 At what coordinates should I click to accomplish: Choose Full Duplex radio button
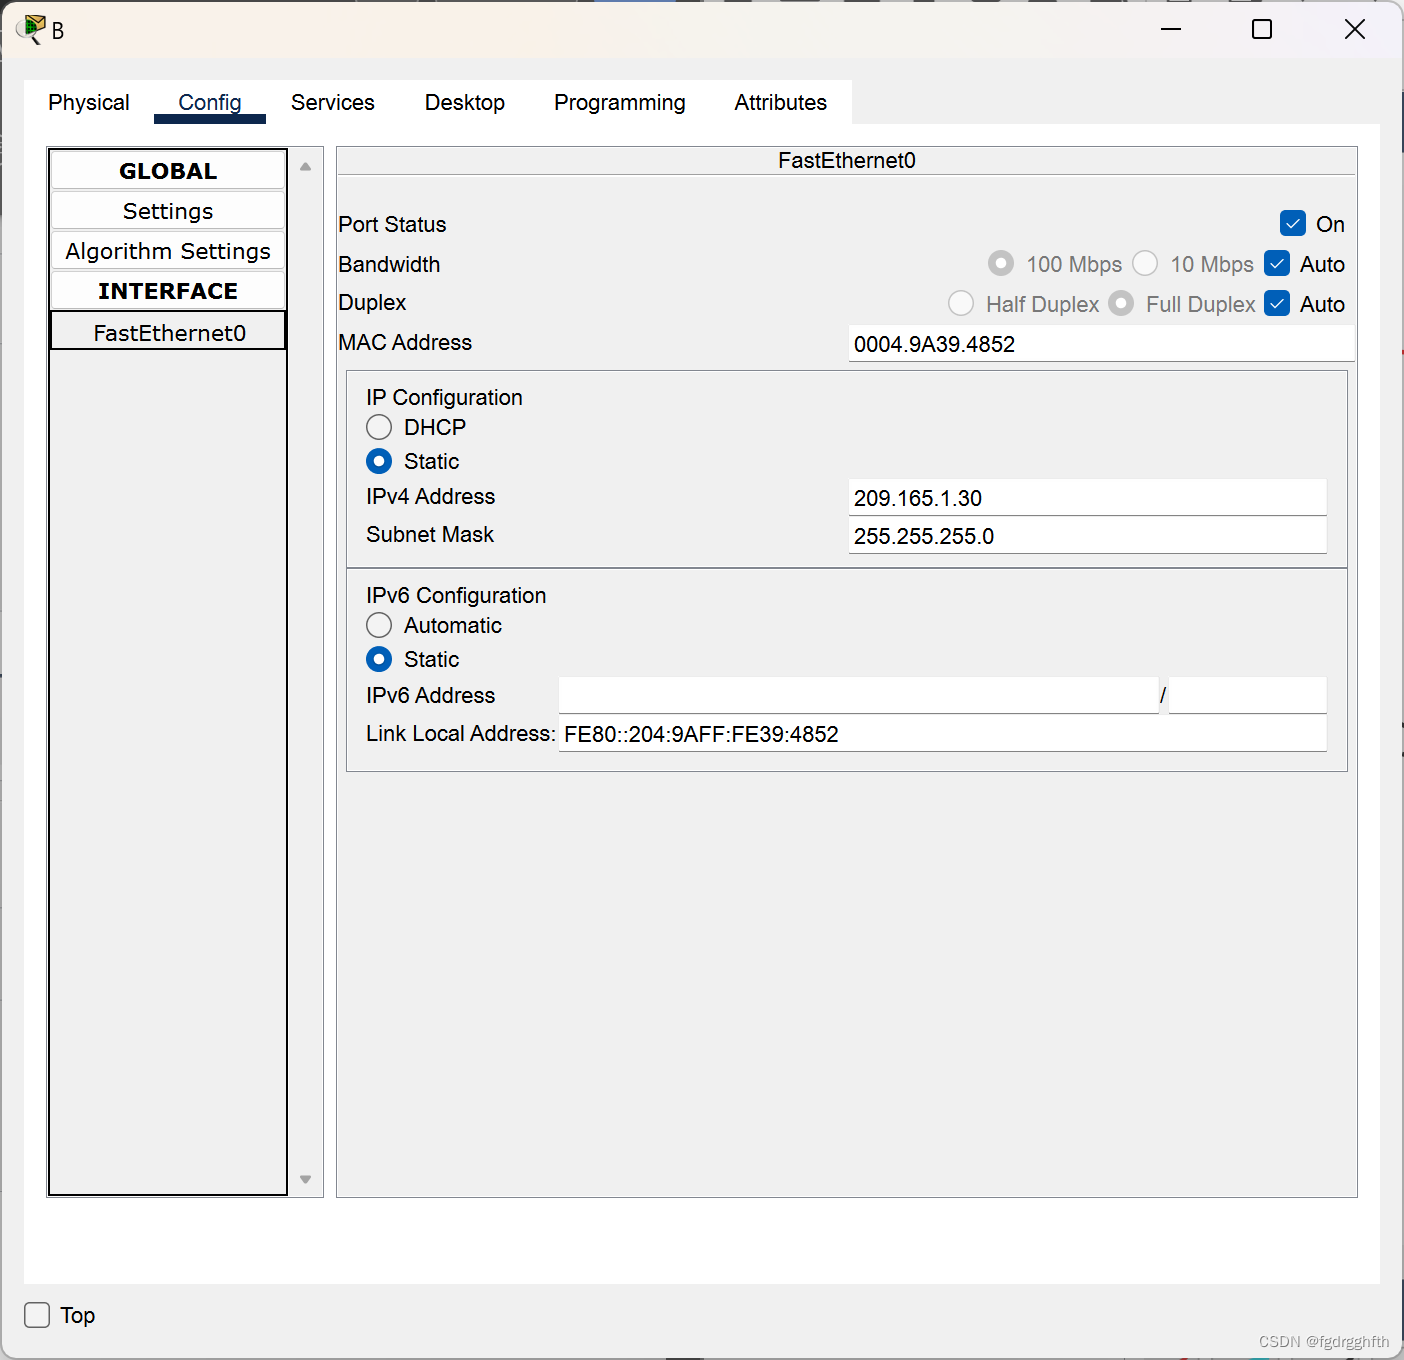[x=1121, y=304]
